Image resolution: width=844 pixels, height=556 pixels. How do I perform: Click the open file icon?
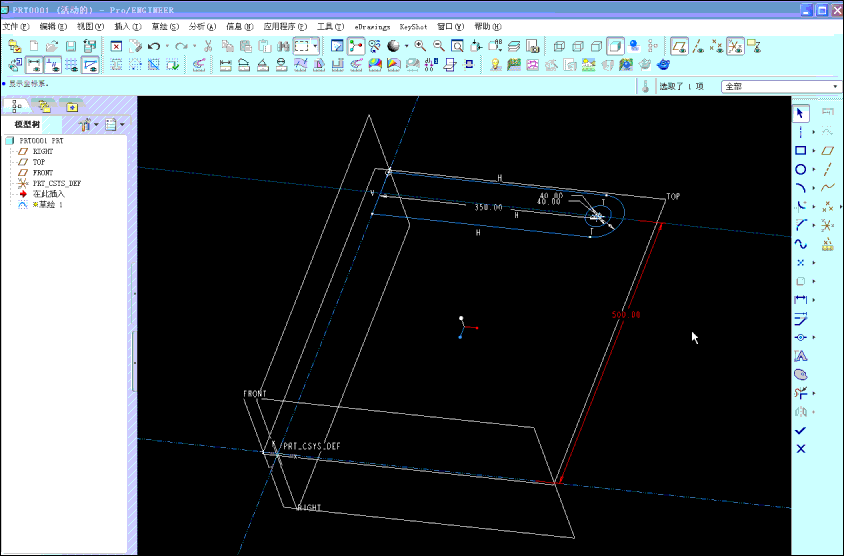click(52, 46)
